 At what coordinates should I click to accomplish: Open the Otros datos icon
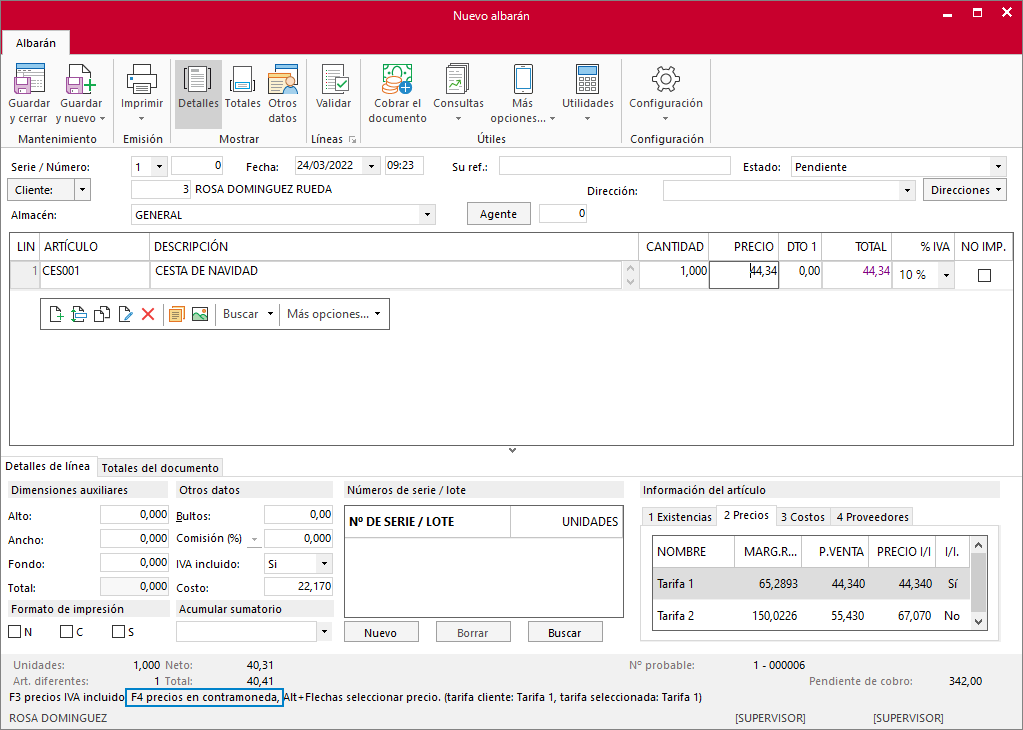tap(282, 79)
